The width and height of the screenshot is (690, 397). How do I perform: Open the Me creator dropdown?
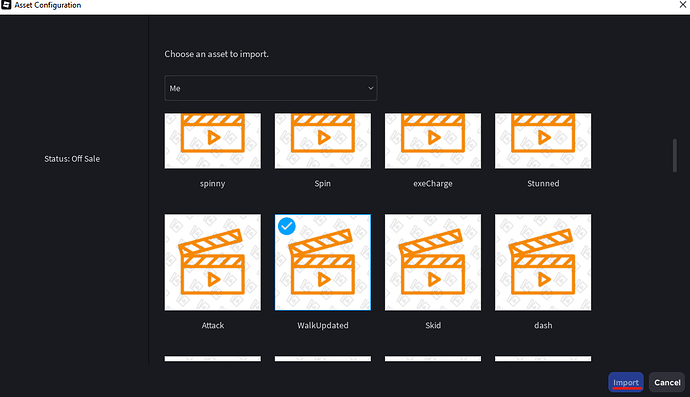(271, 88)
